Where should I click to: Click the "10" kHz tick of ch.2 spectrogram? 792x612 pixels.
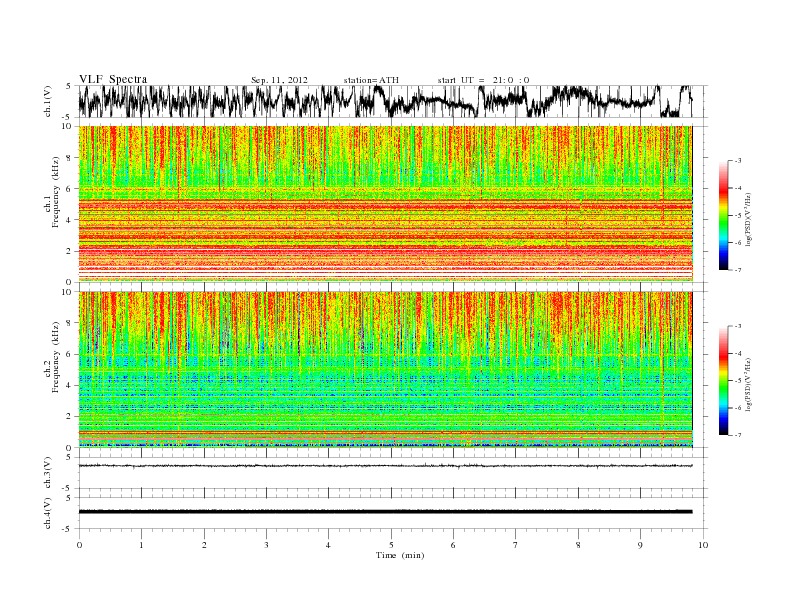[67, 292]
